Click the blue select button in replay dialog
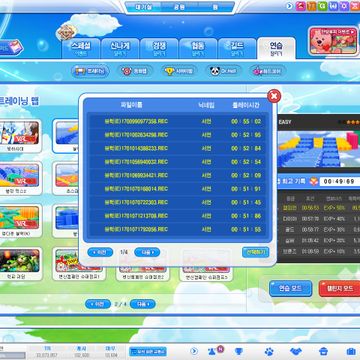Screen dimensions: 360x360 pyautogui.click(x=255, y=252)
